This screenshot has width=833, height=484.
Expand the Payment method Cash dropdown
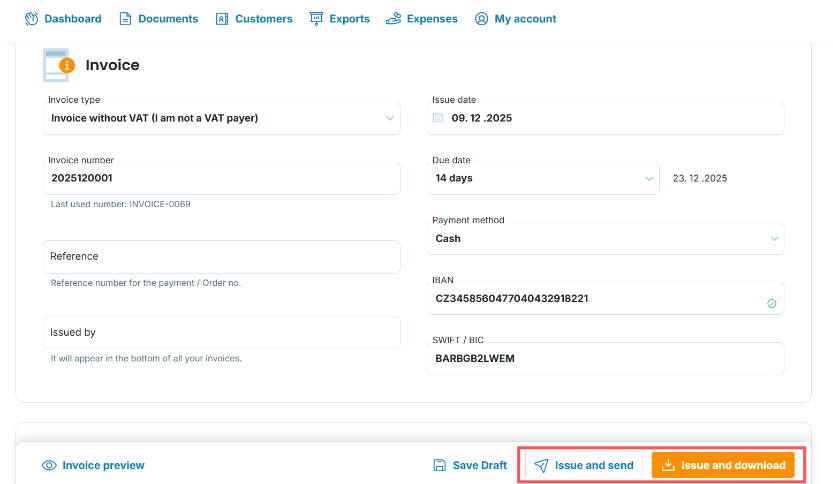[x=606, y=239]
